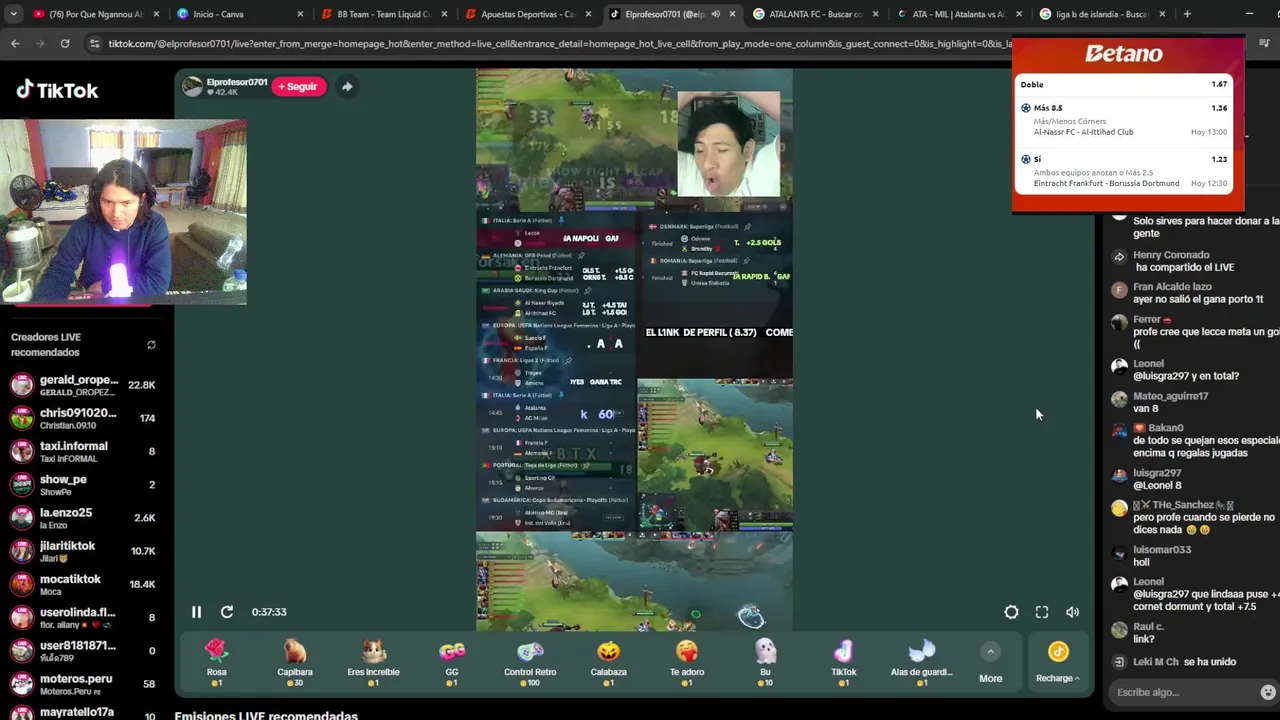Click Henry Coronado chat username
The height and width of the screenshot is (720, 1280).
coord(1171,255)
